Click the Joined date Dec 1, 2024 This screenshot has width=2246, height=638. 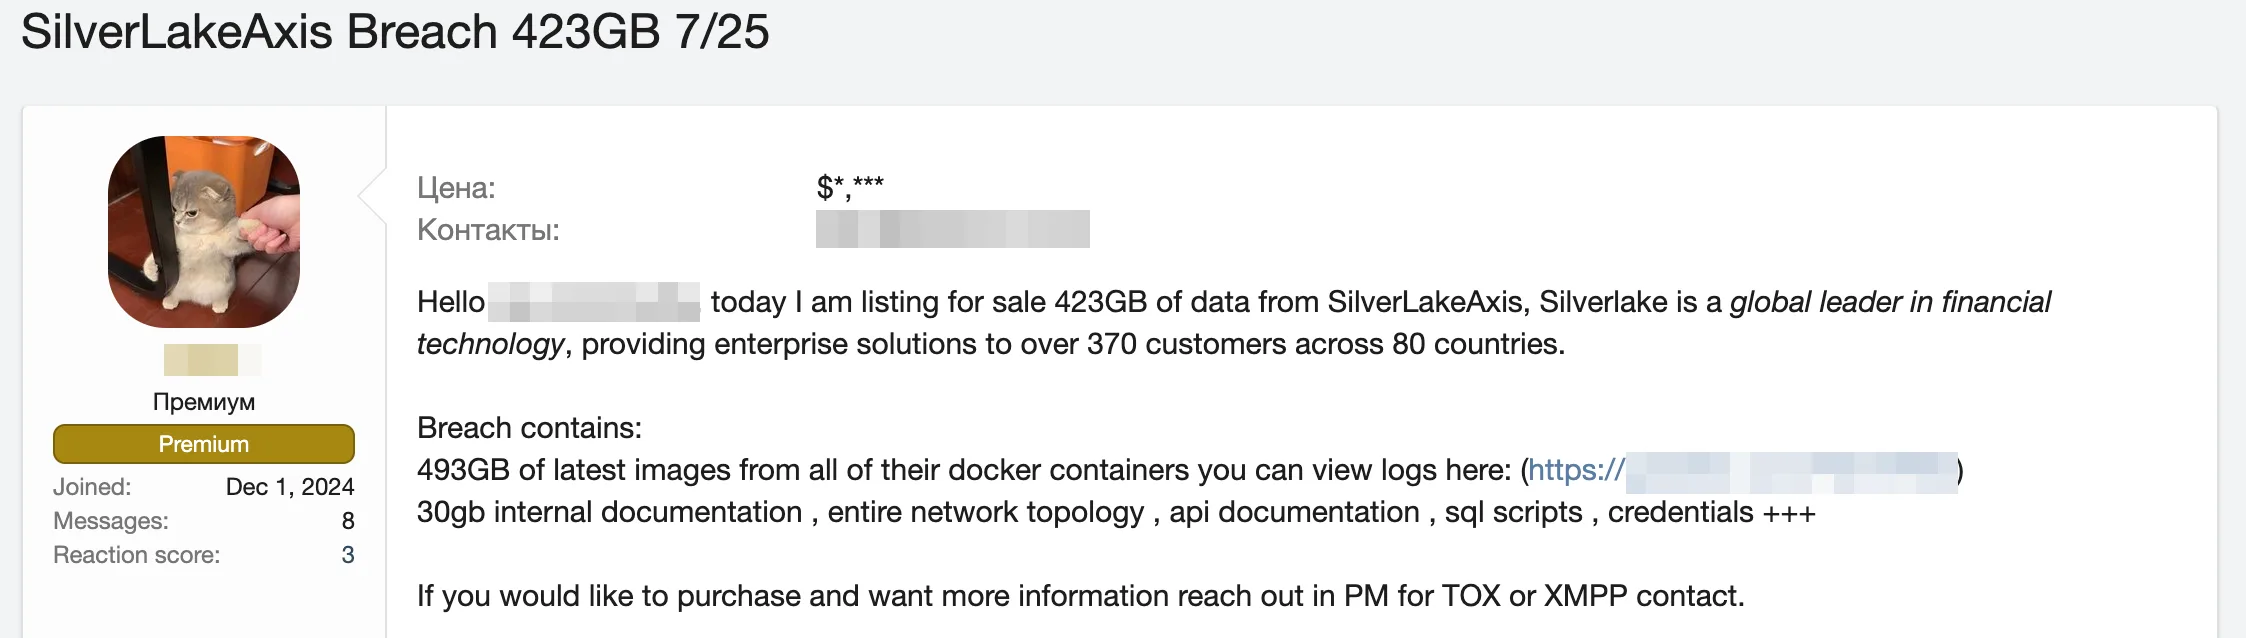(290, 487)
